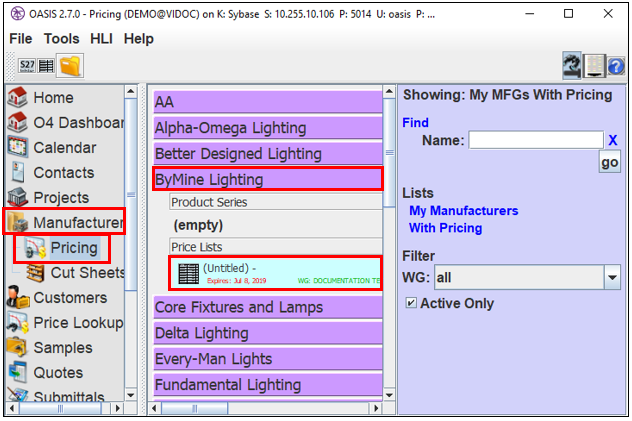Click the Home house icon
This screenshot has height=421, width=632.
coord(17,97)
